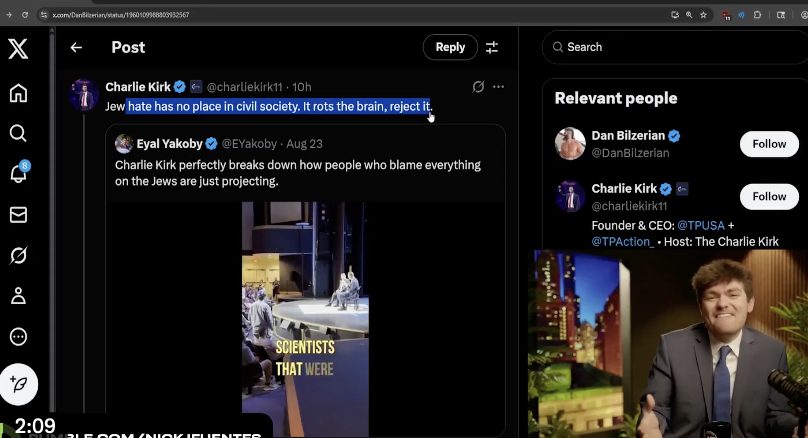
Task: Open the @TPAction_ link
Action: (622, 242)
